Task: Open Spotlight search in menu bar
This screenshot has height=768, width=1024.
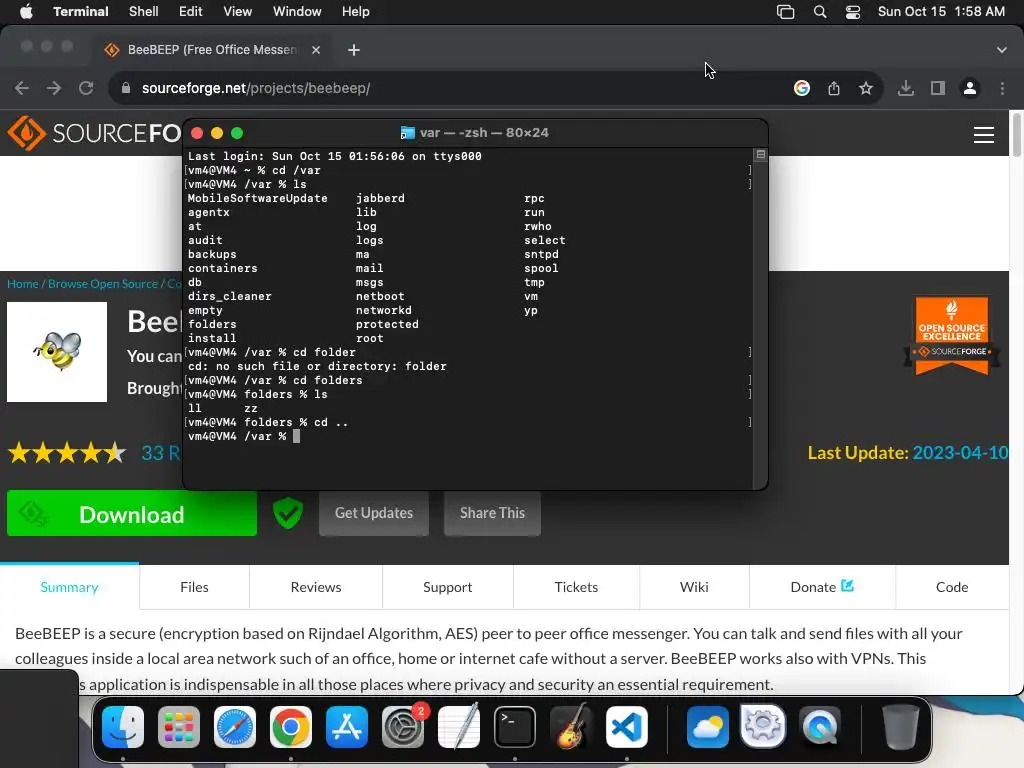Action: (x=820, y=12)
